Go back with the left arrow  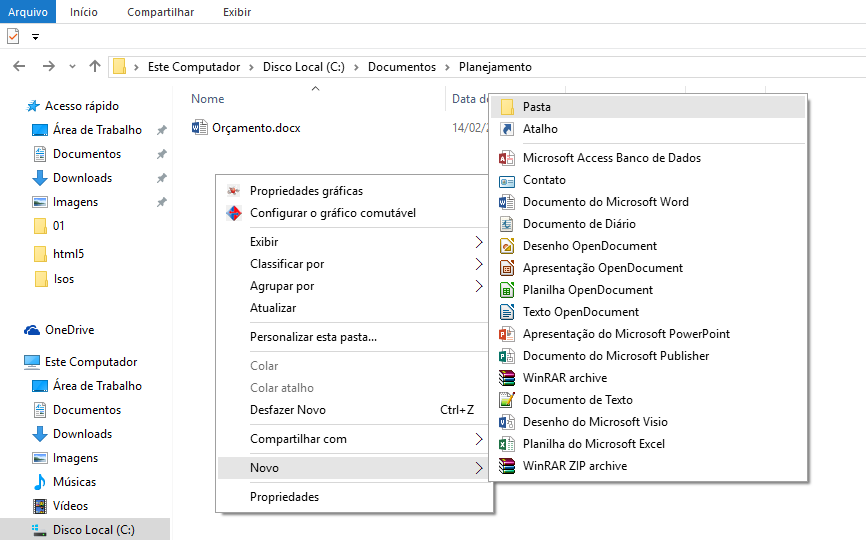pyautogui.click(x=19, y=67)
